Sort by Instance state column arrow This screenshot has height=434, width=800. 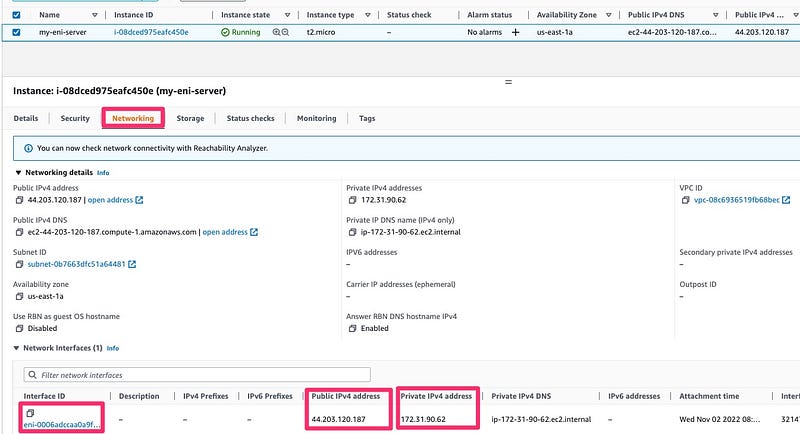coord(287,15)
